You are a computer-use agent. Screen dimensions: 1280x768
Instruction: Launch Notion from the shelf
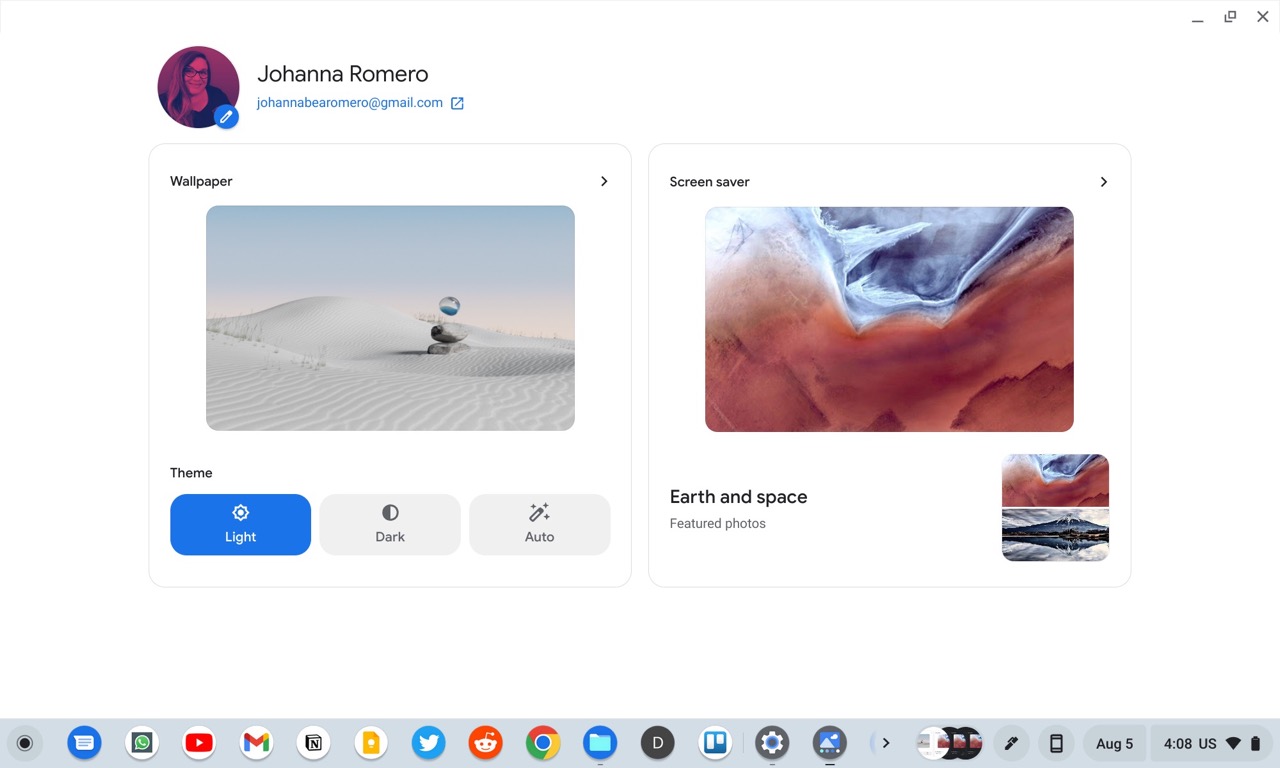tap(314, 743)
